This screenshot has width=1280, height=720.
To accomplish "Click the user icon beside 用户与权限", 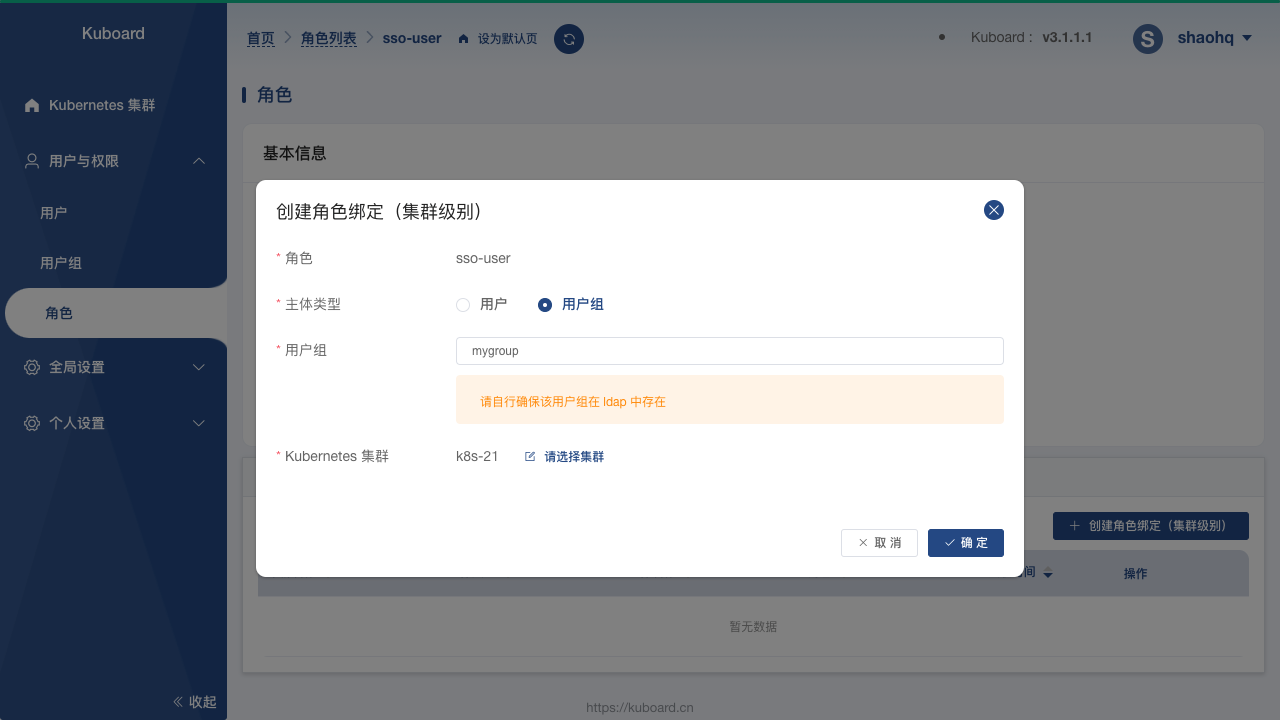I will (32, 161).
